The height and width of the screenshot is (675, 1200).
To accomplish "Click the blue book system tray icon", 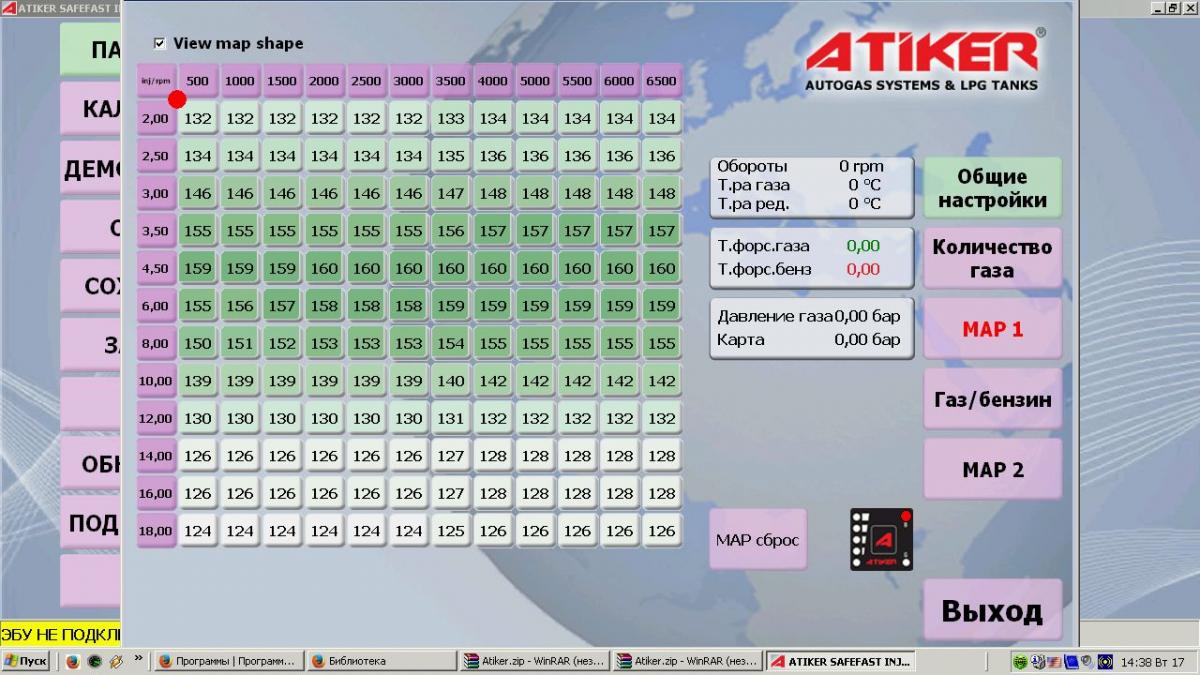I will [x=1071, y=661].
